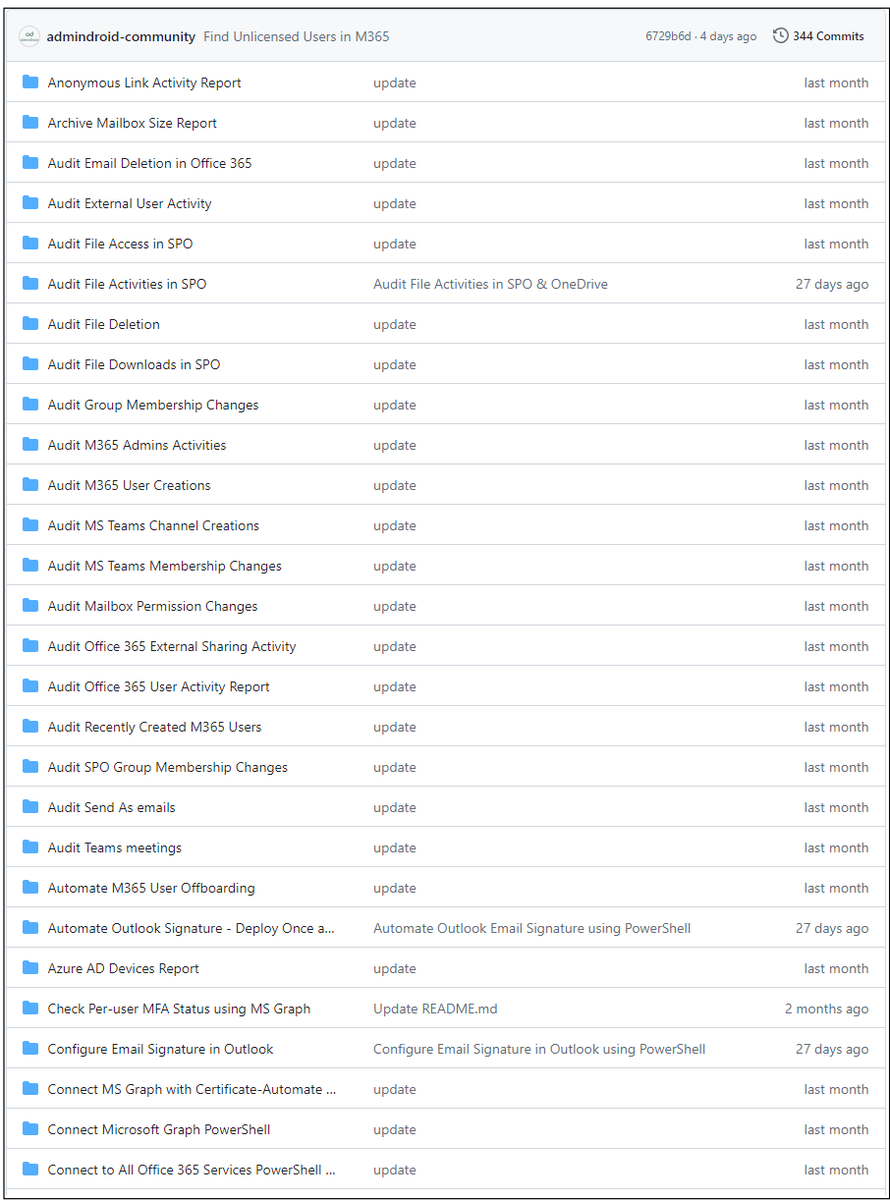Click folder icon for Archive Mailbox Size Report
This screenshot has width=890, height=1200.
(x=30, y=122)
